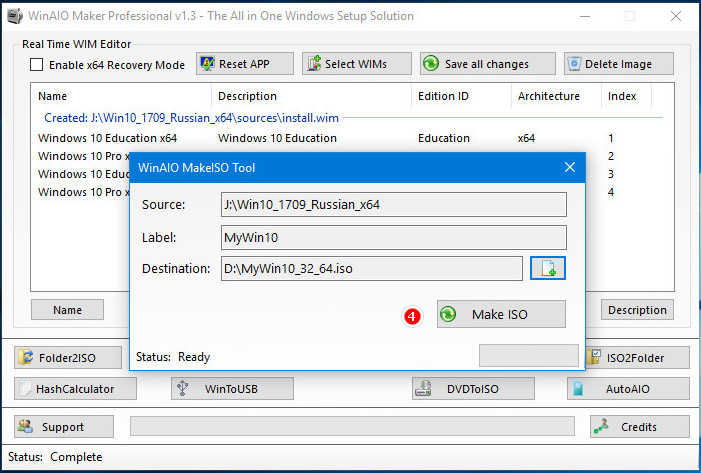Click index 2 in the list
This screenshot has width=701, height=473.
click(x=611, y=156)
